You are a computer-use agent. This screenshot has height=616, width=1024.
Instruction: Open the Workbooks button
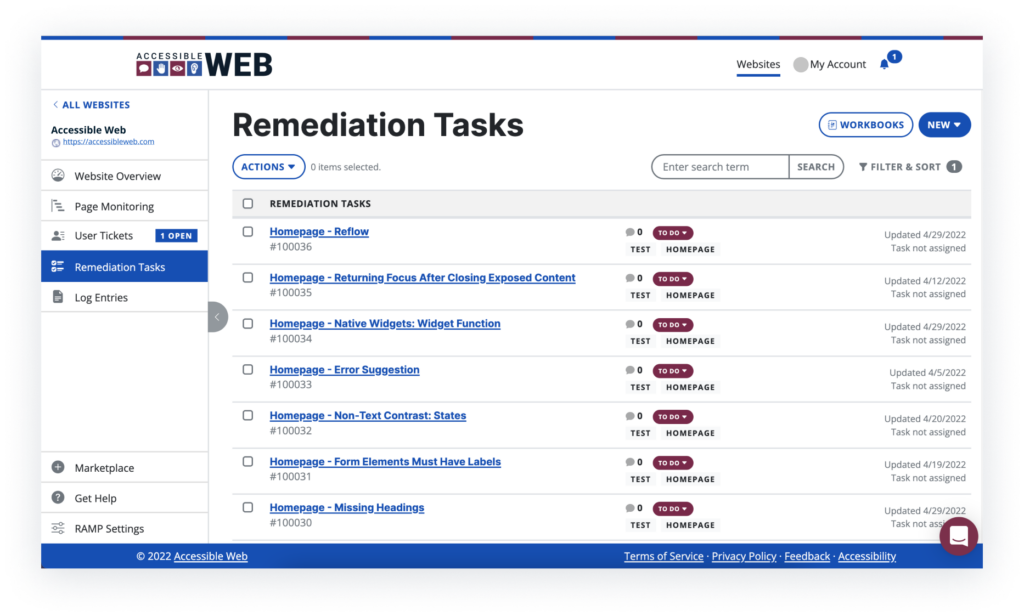pyautogui.click(x=866, y=125)
